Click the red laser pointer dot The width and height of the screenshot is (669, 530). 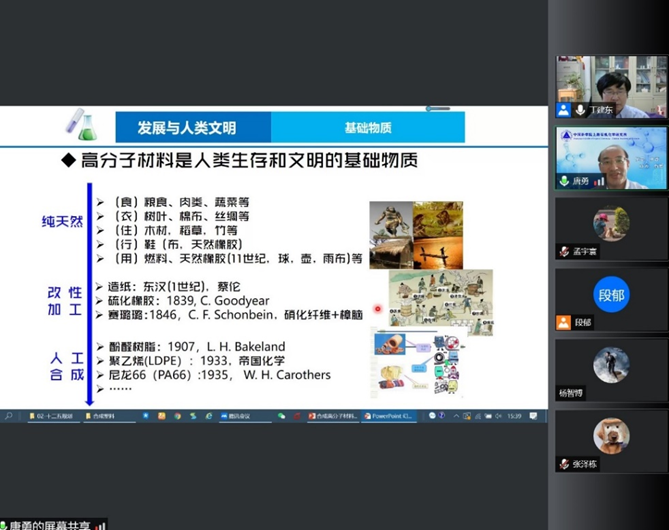tap(378, 309)
